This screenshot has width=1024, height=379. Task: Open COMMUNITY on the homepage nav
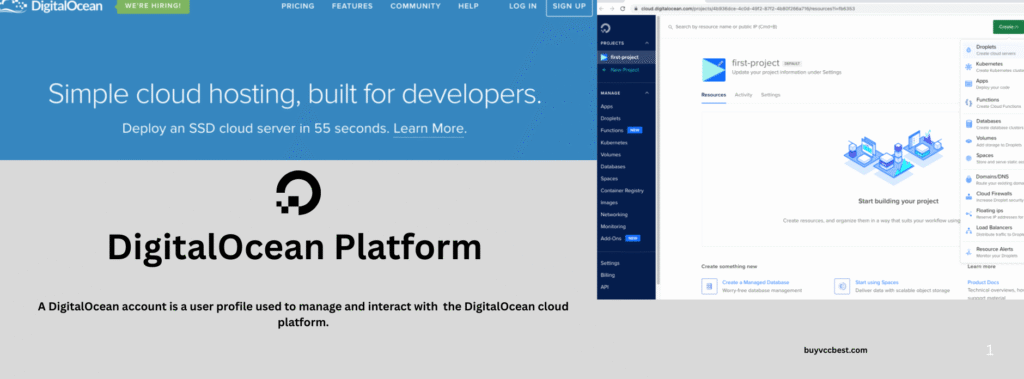[x=415, y=6]
